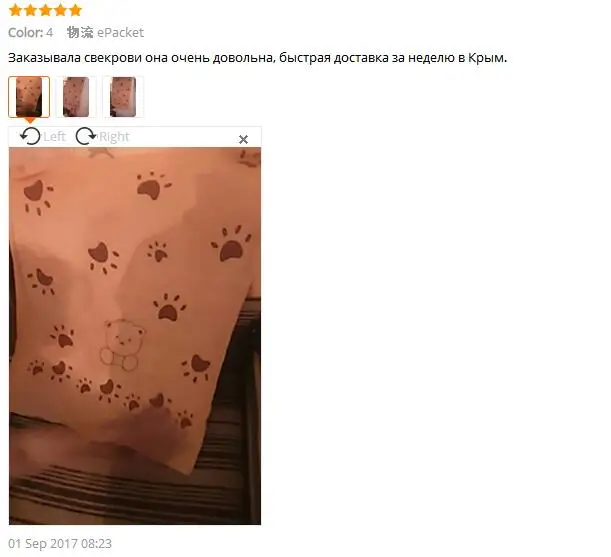Show the third review photo thumbnail
This screenshot has width=611, height=557.
[x=123, y=97]
